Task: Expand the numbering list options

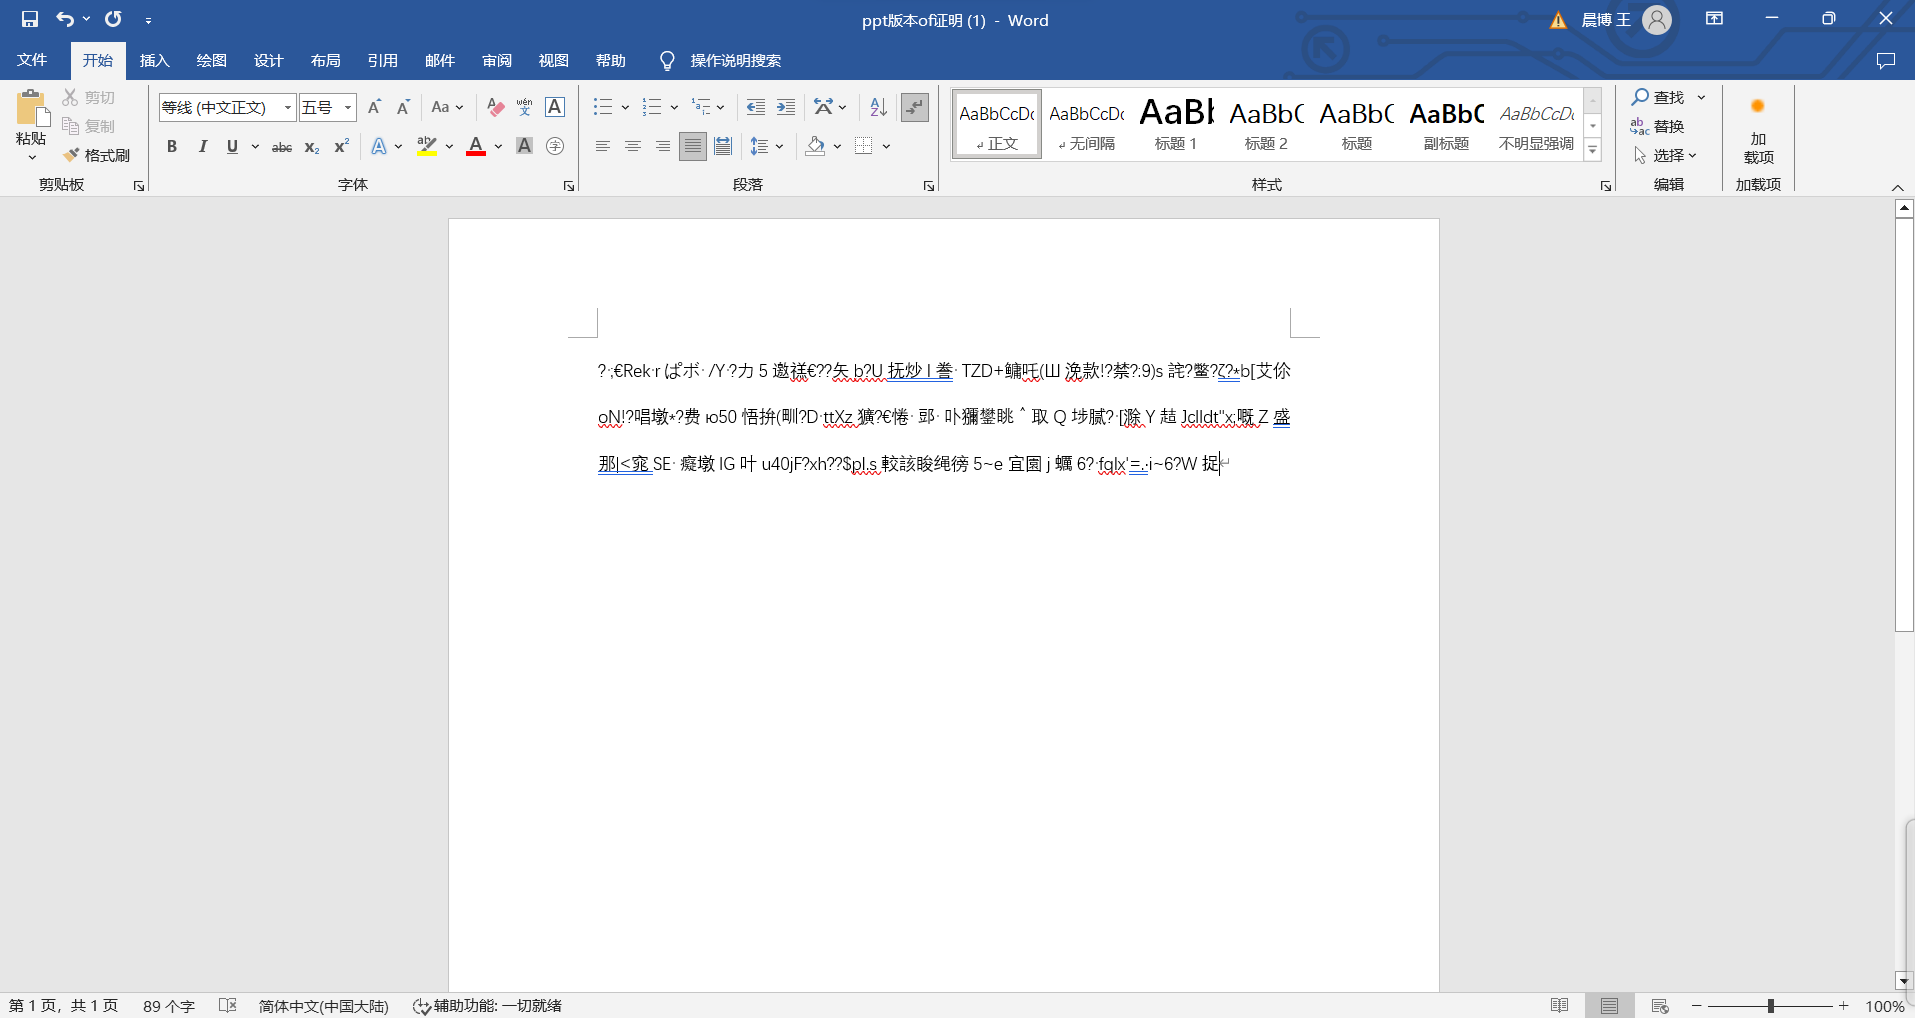Action: 674,107
